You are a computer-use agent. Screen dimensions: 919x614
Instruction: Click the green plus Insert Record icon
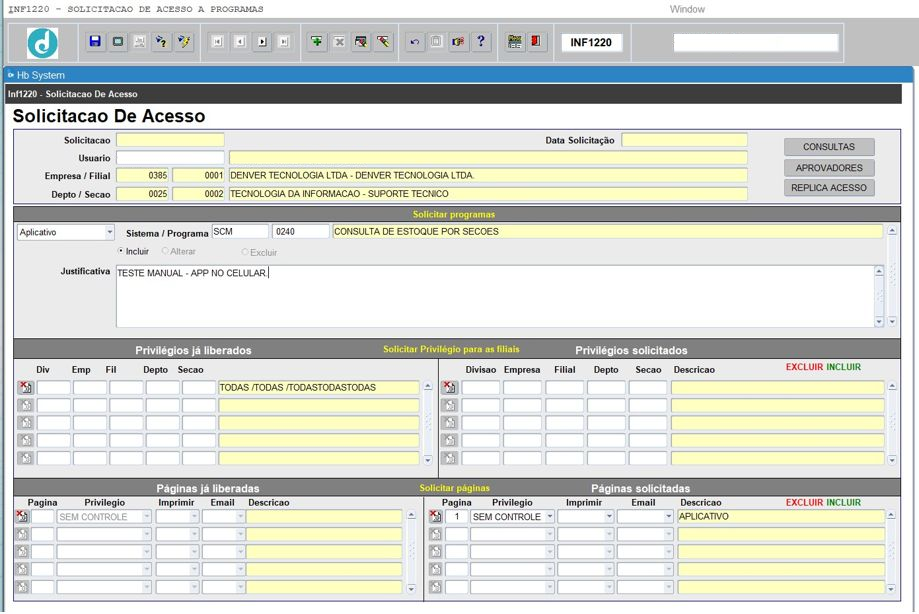[316, 42]
